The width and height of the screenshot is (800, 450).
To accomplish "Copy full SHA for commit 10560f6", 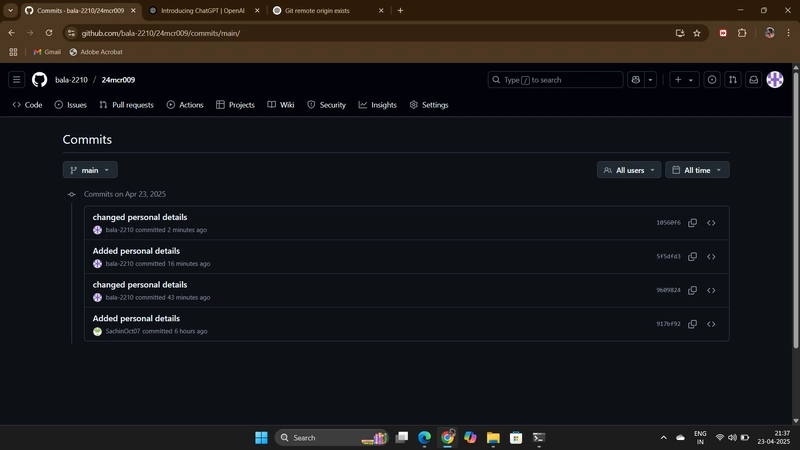I will click(692, 223).
